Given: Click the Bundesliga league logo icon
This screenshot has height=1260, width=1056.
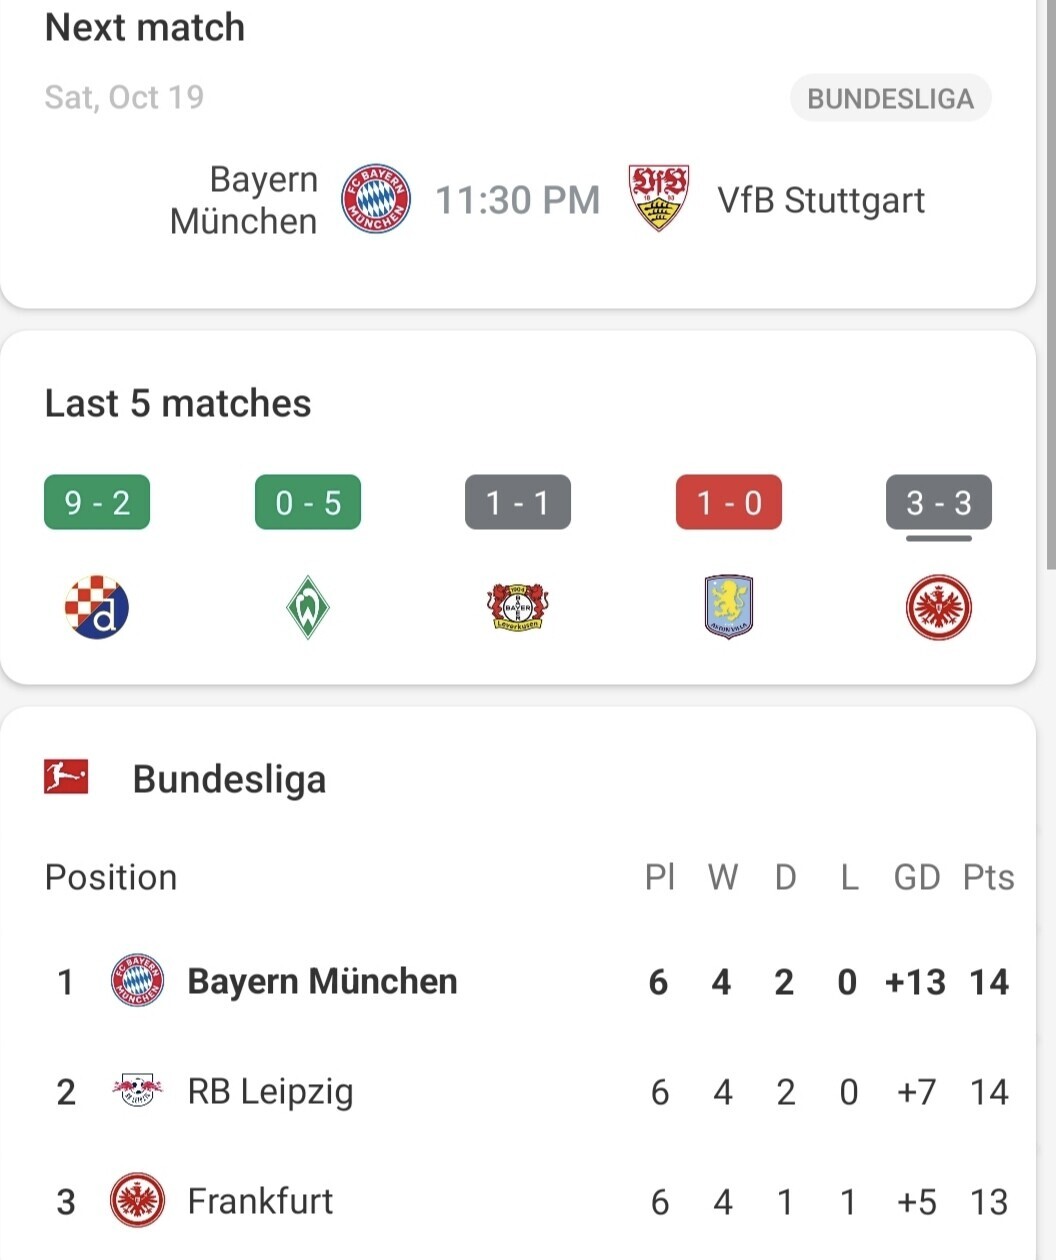Looking at the screenshot, I should point(66,777).
